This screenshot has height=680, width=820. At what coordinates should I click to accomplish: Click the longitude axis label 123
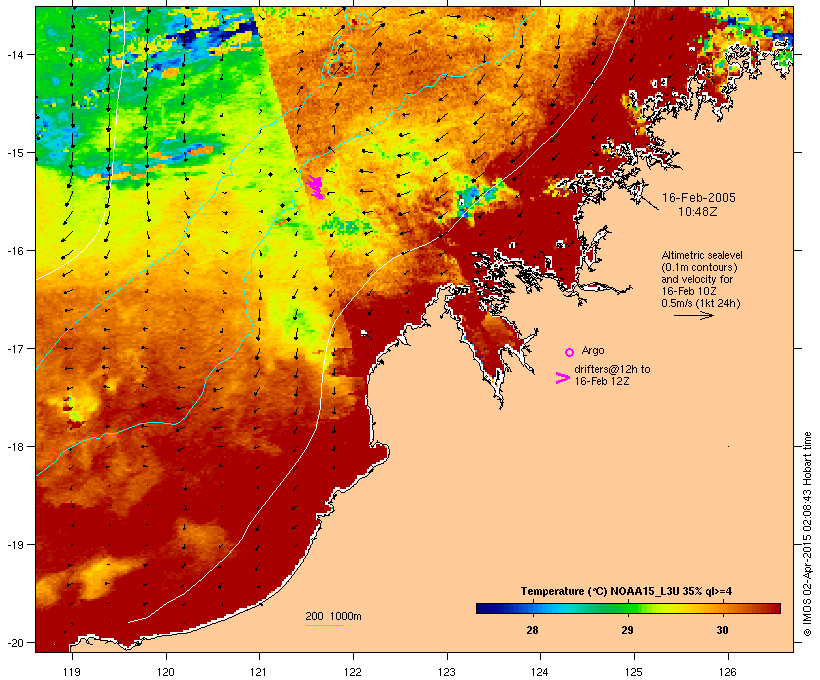pyautogui.click(x=447, y=672)
